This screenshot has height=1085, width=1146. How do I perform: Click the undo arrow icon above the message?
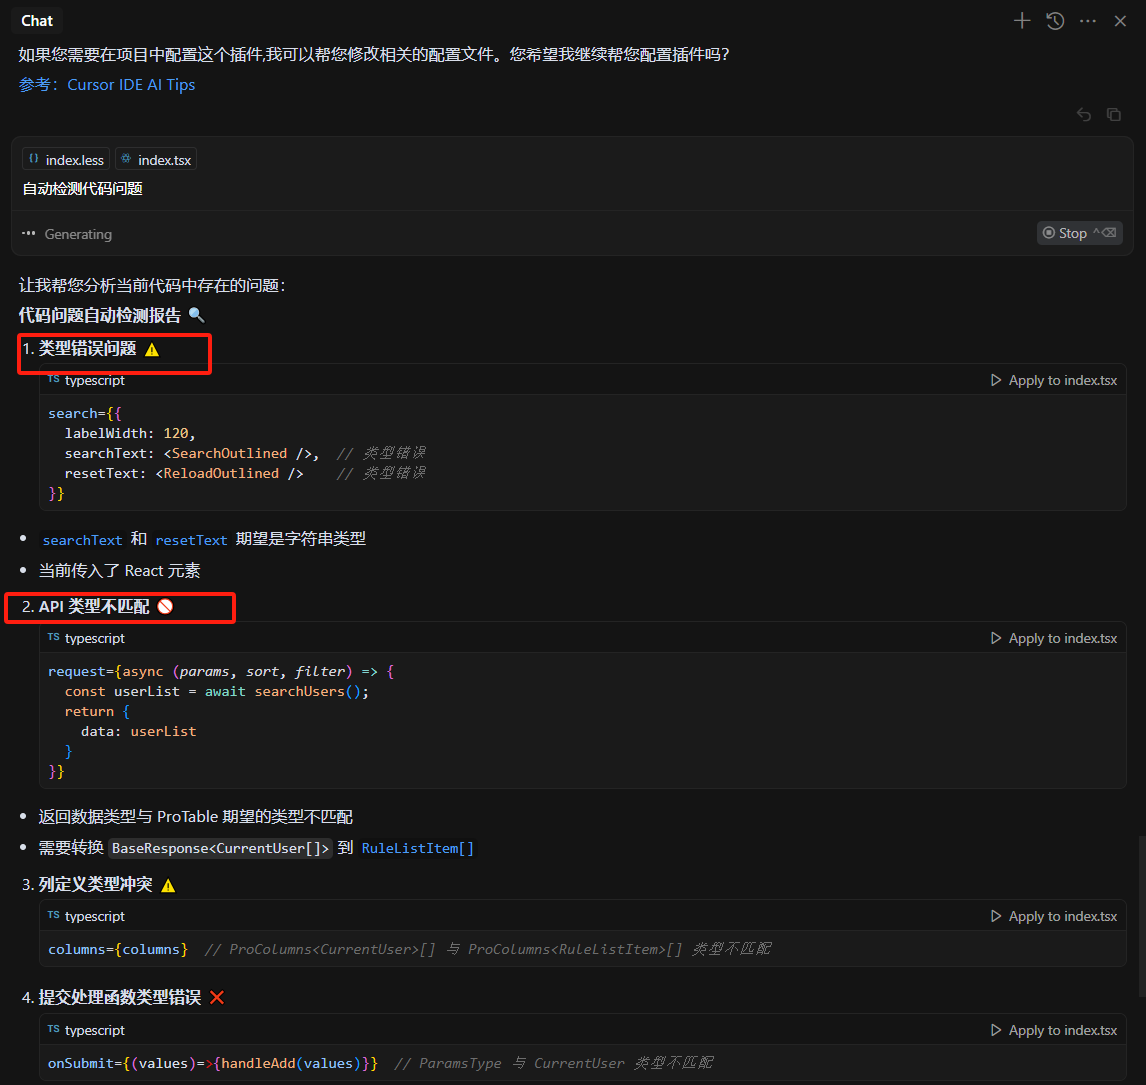(1084, 115)
